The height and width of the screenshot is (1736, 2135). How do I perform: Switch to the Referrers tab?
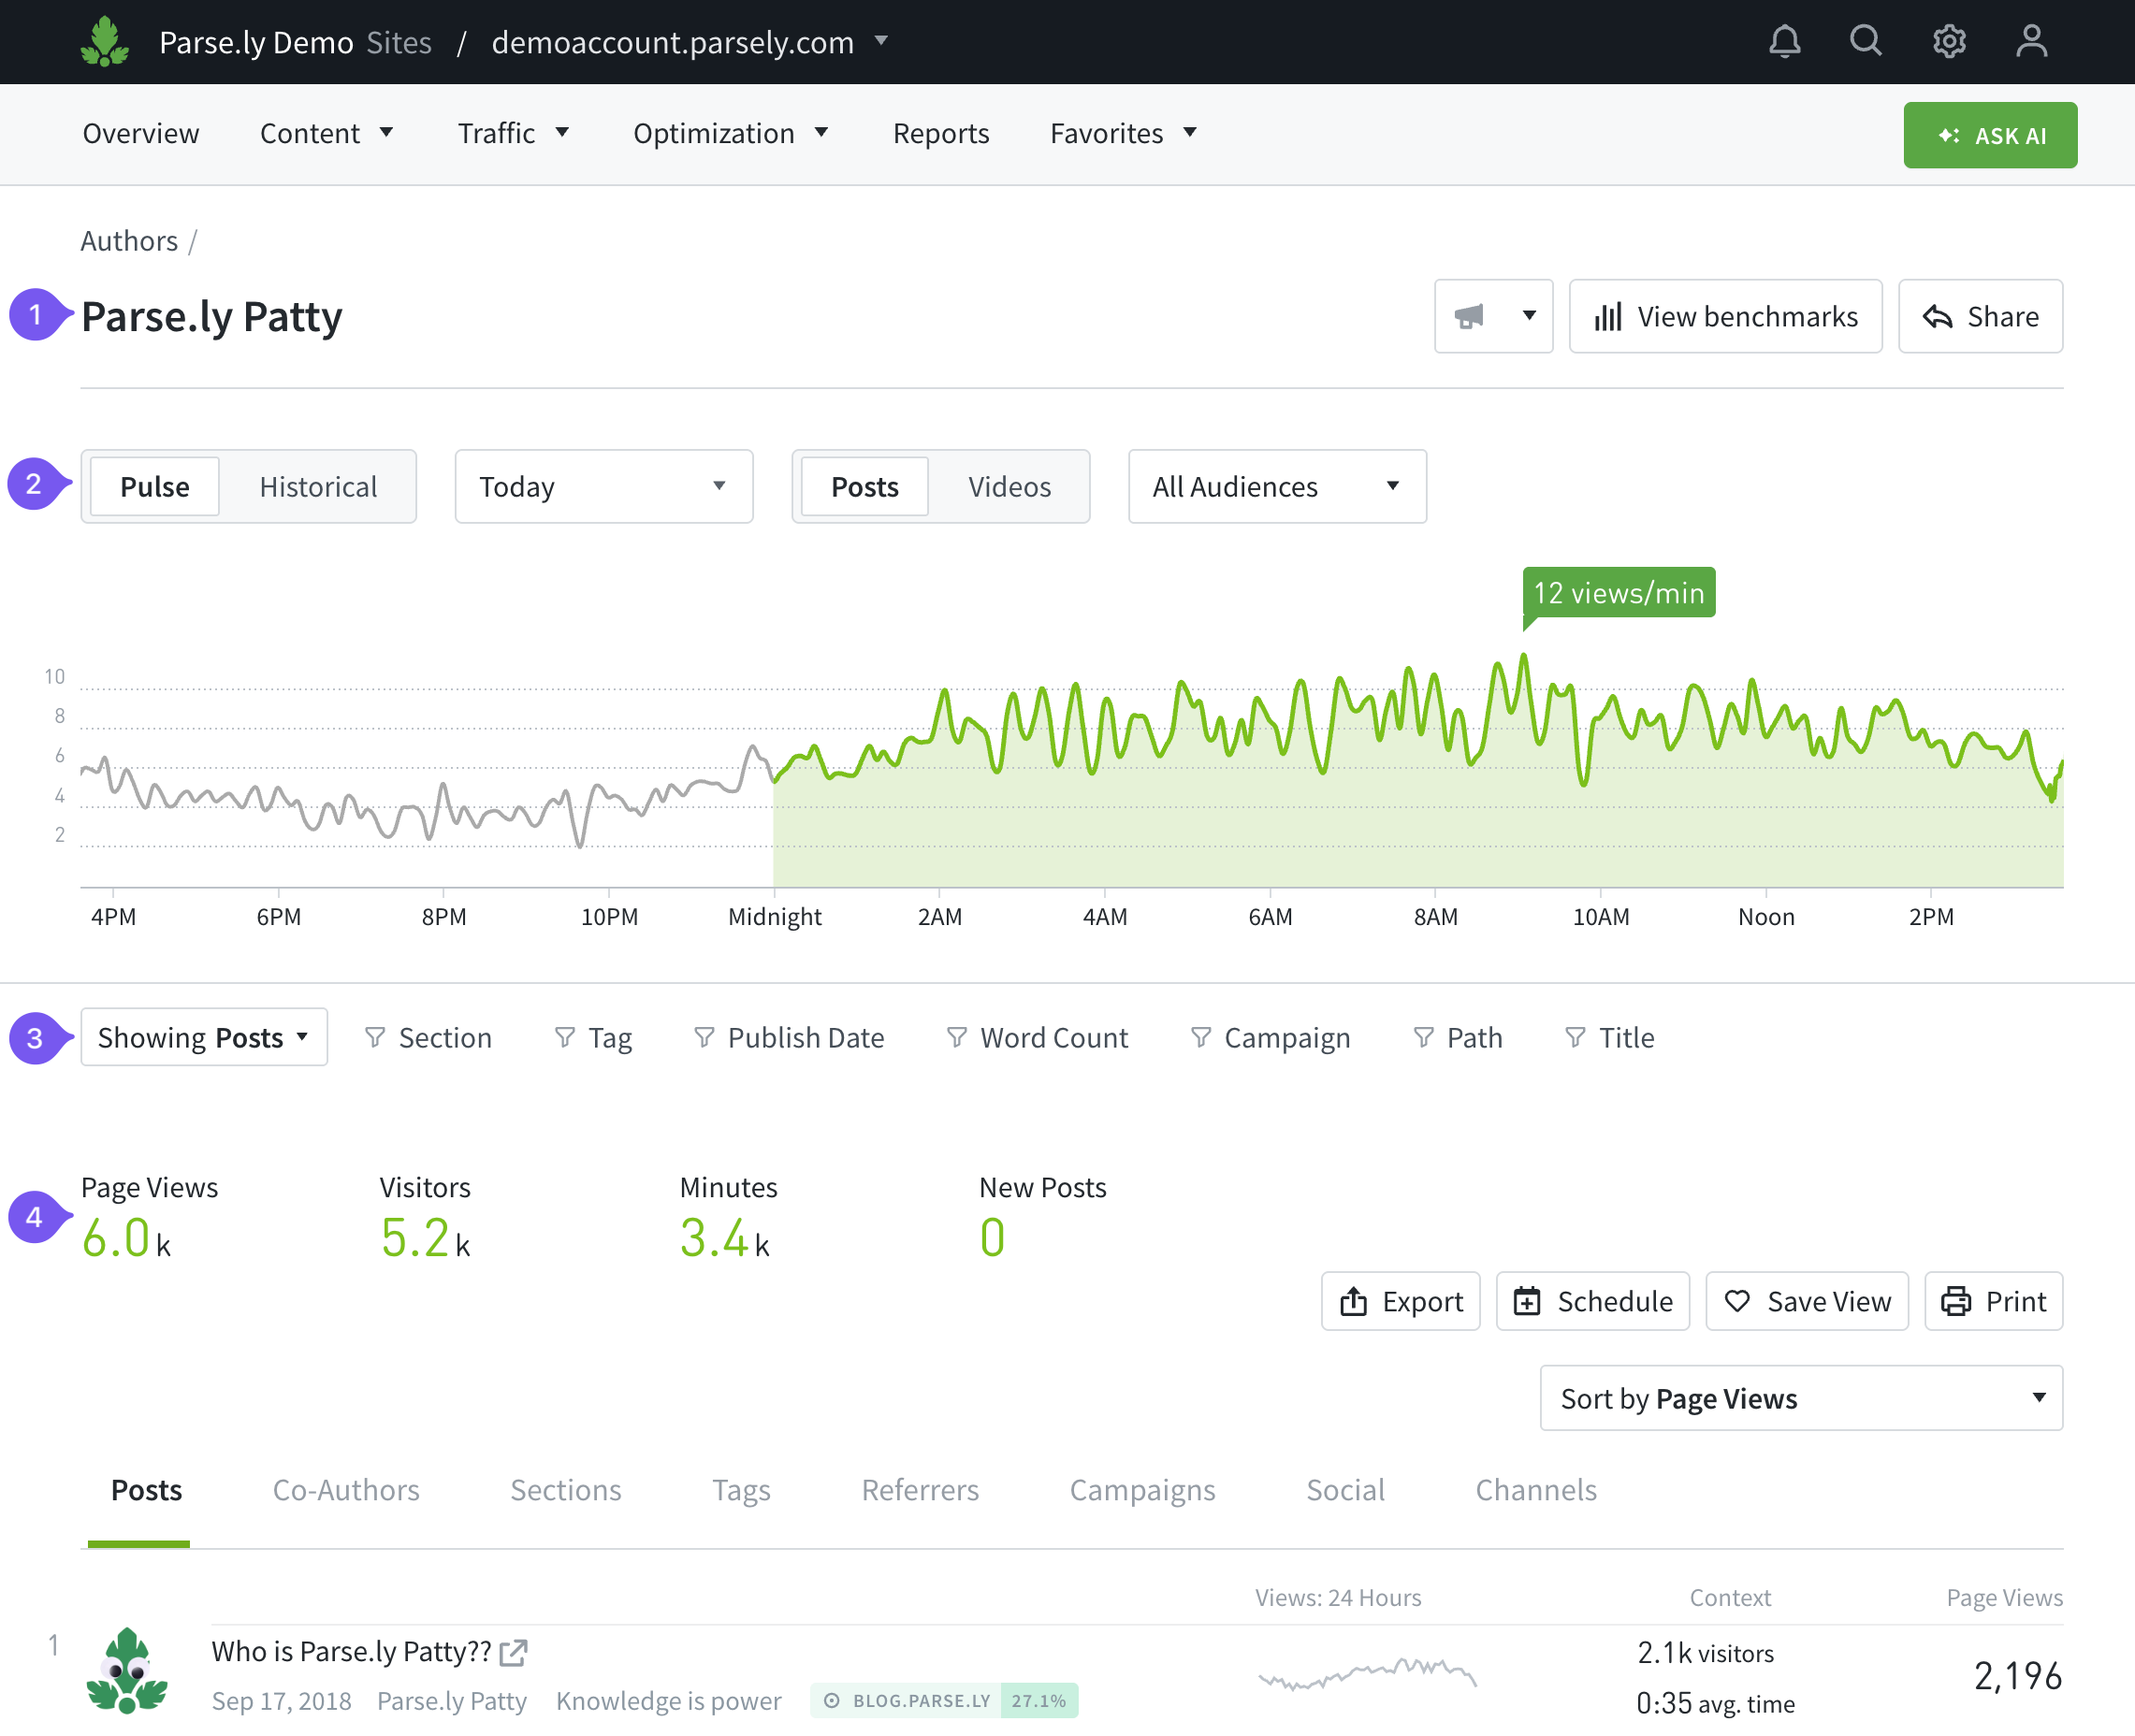click(x=919, y=1490)
